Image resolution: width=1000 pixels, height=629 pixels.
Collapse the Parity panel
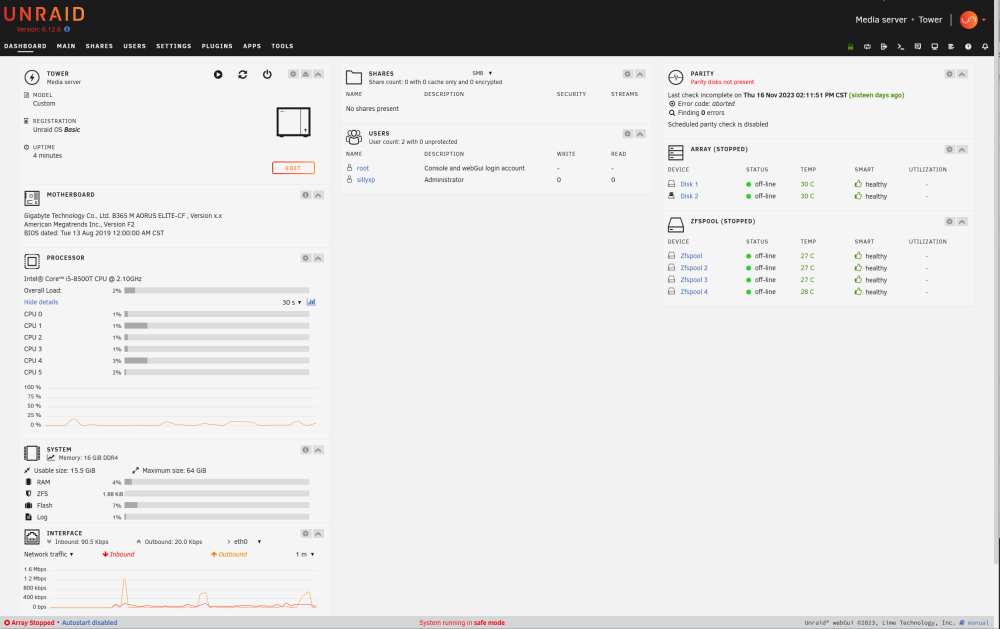[x=962, y=74]
